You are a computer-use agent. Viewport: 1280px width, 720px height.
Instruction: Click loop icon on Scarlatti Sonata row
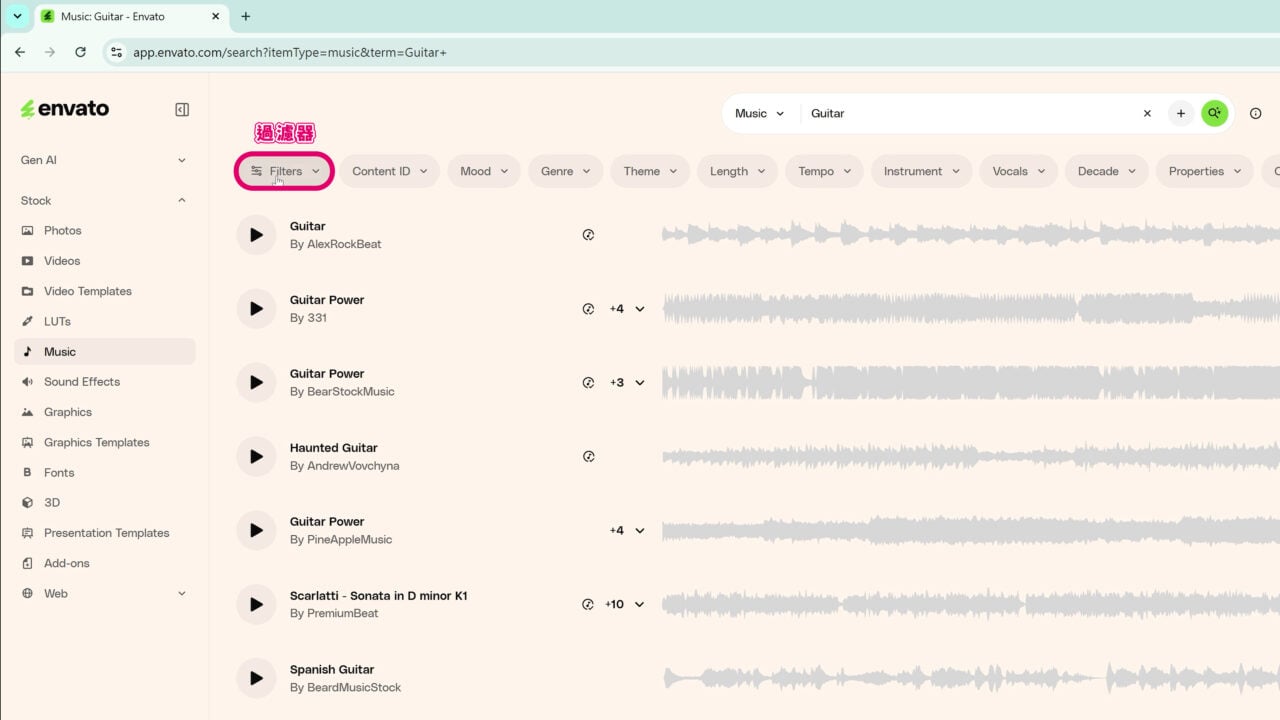pos(588,604)
